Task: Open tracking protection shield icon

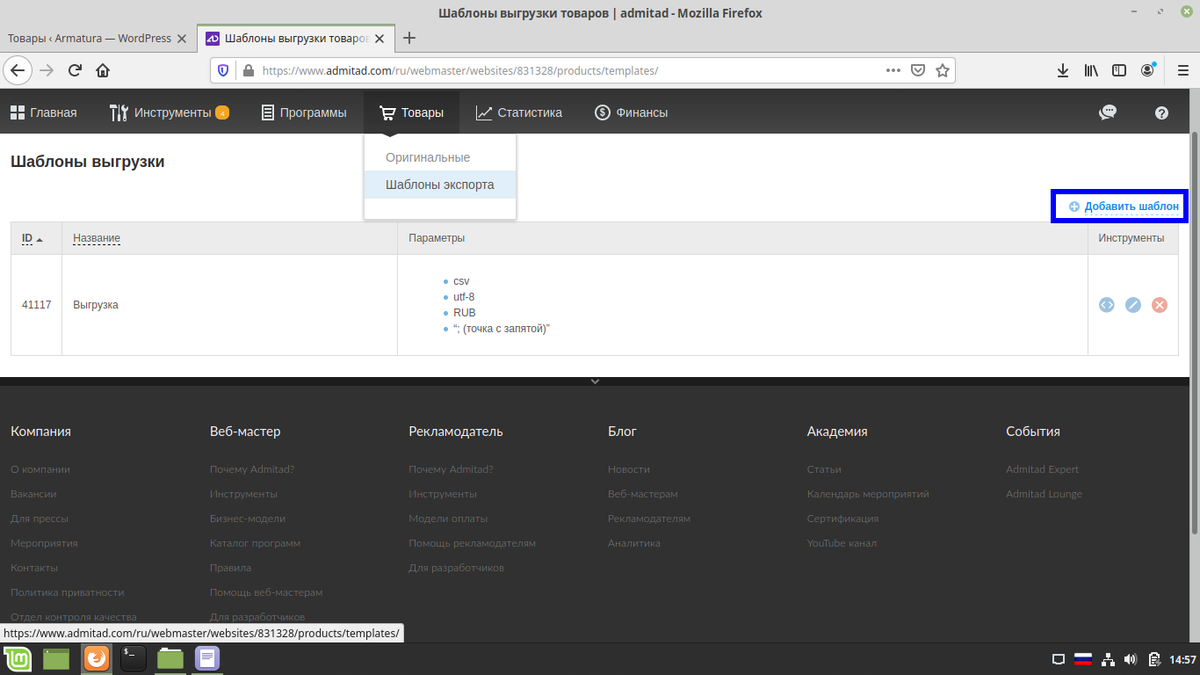Action: (x=223, y=71)
